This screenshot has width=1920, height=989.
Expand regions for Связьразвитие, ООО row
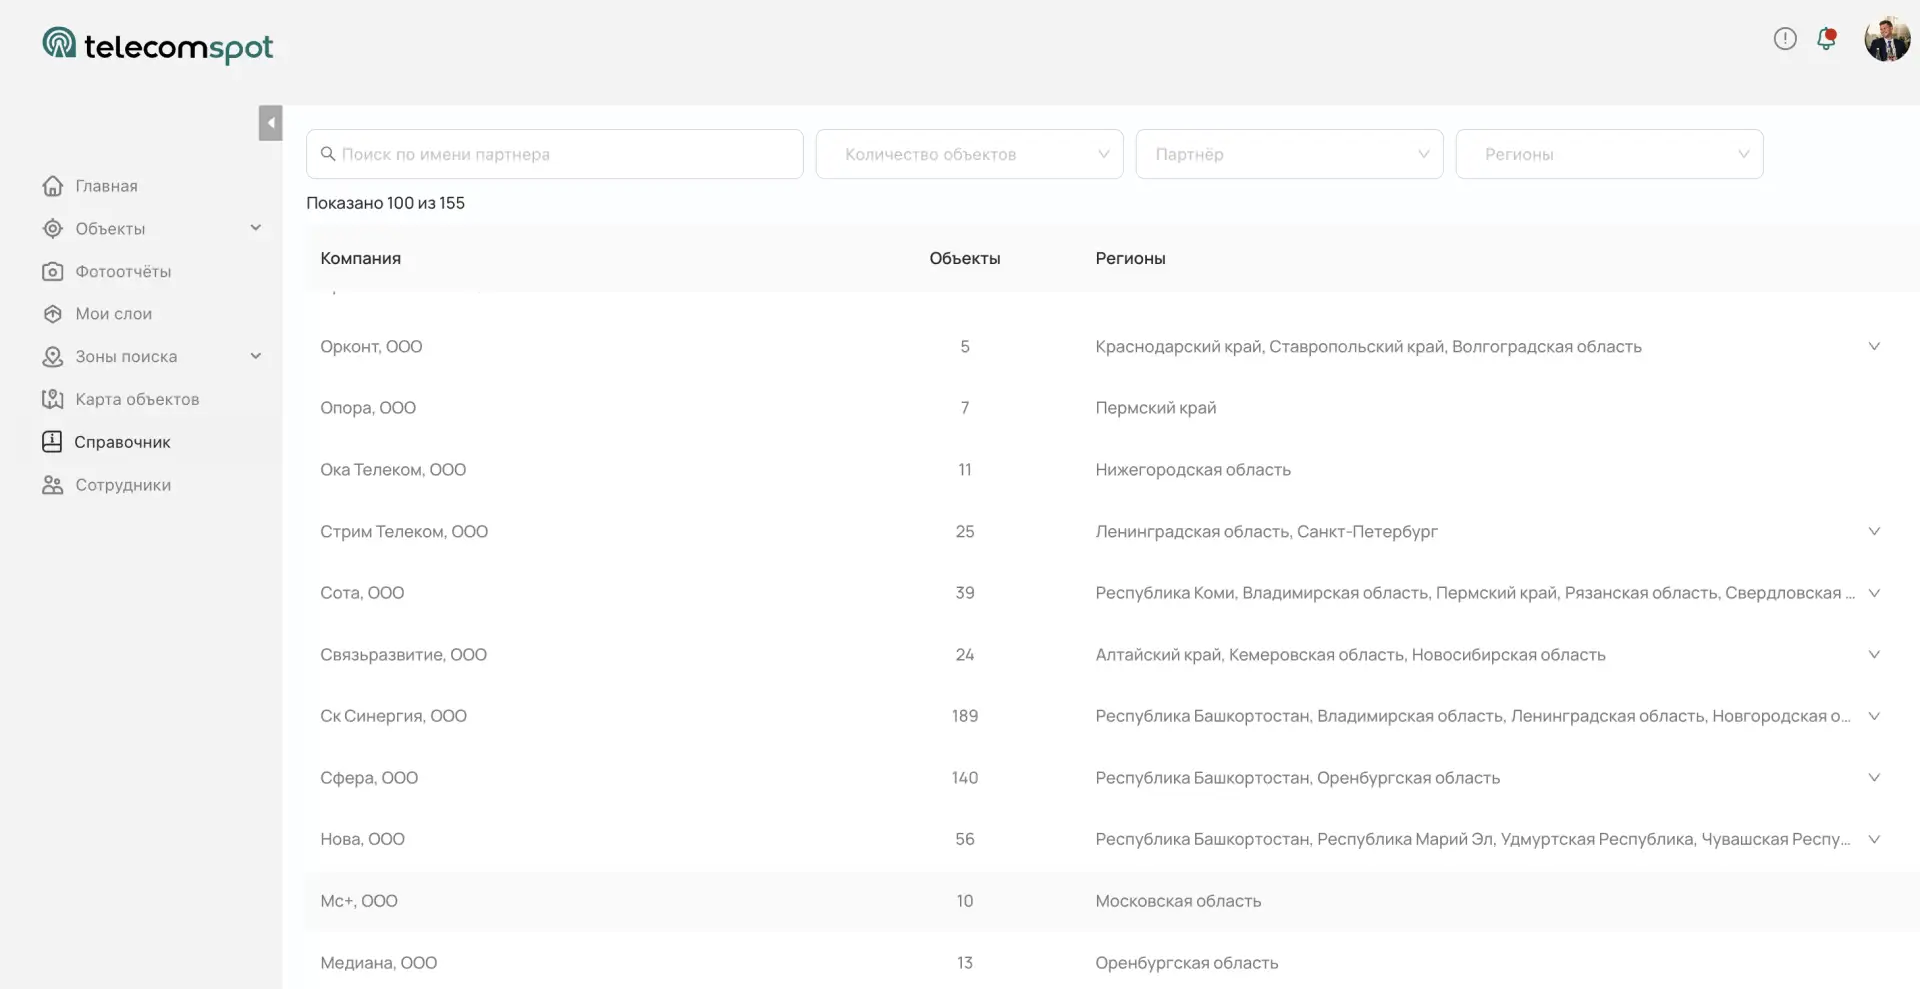(1874, 654)
